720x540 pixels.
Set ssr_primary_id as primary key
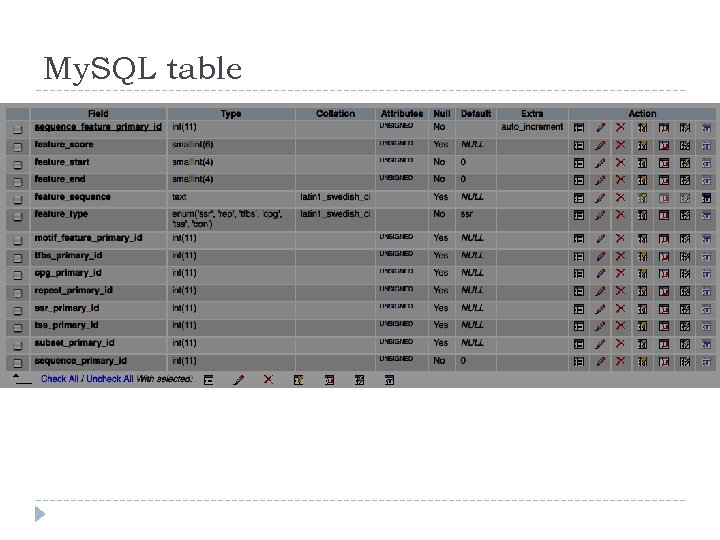point(642,309)
